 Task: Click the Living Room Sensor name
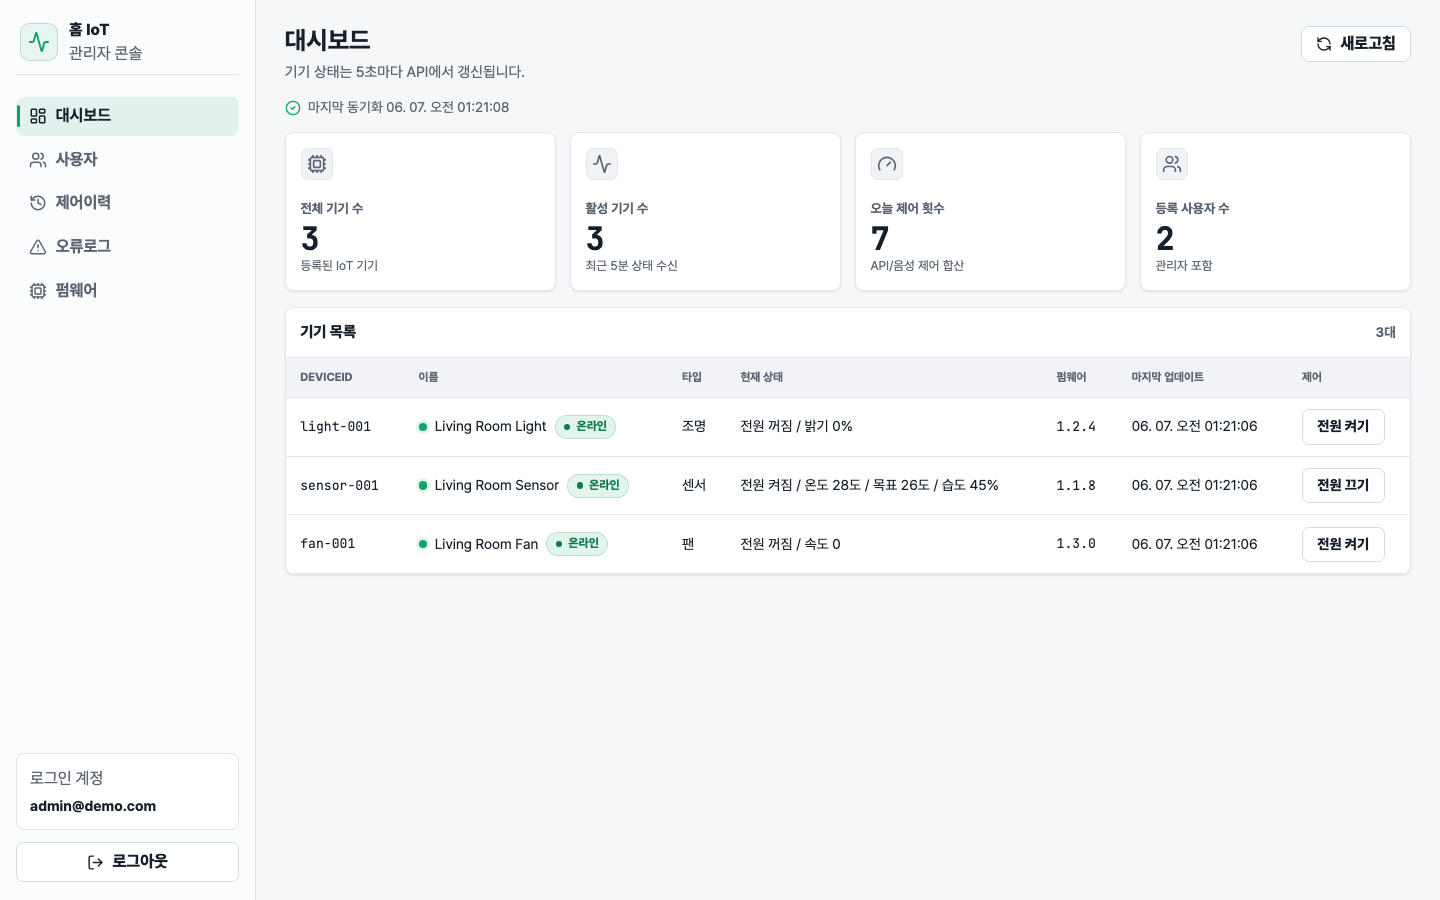[497, 486]
